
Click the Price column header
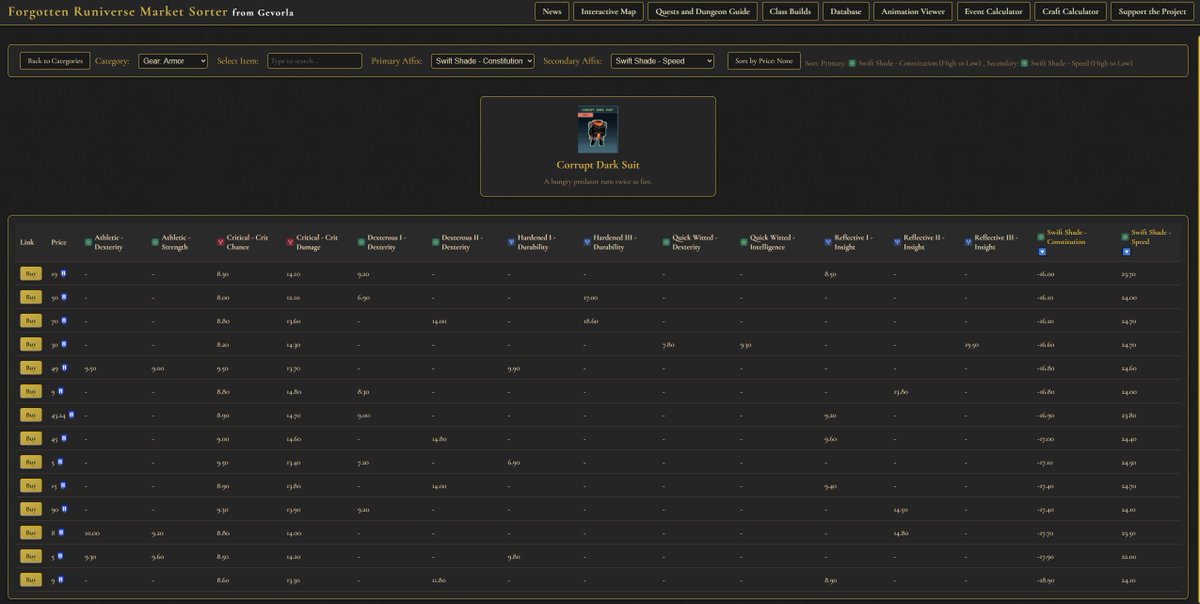[59, 242]
